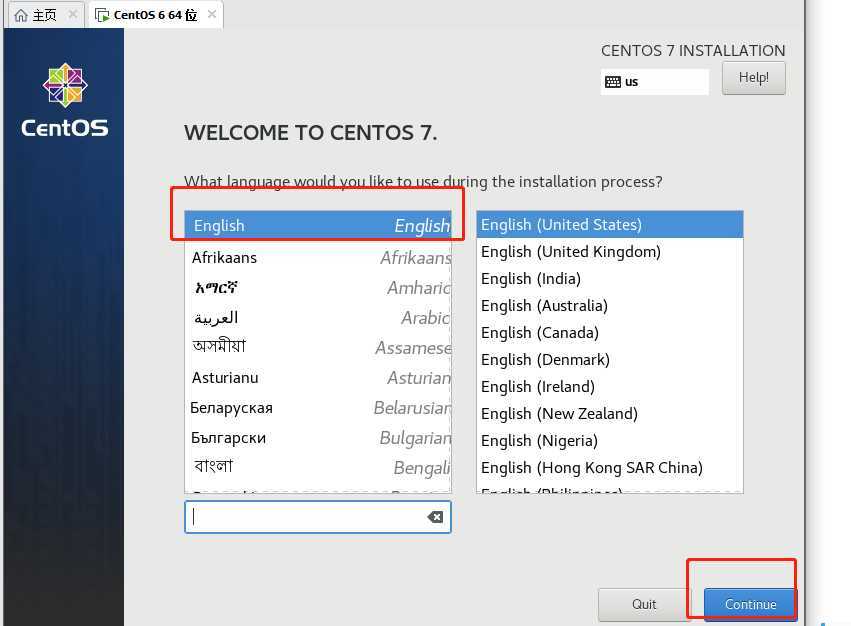Select English (Australia) locale

pos(609,306)
